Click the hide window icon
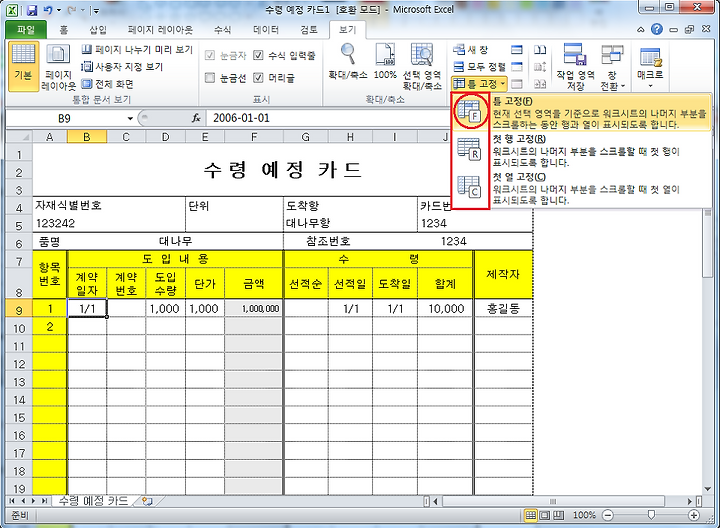720x528 pixels. (x=517, y=67)
